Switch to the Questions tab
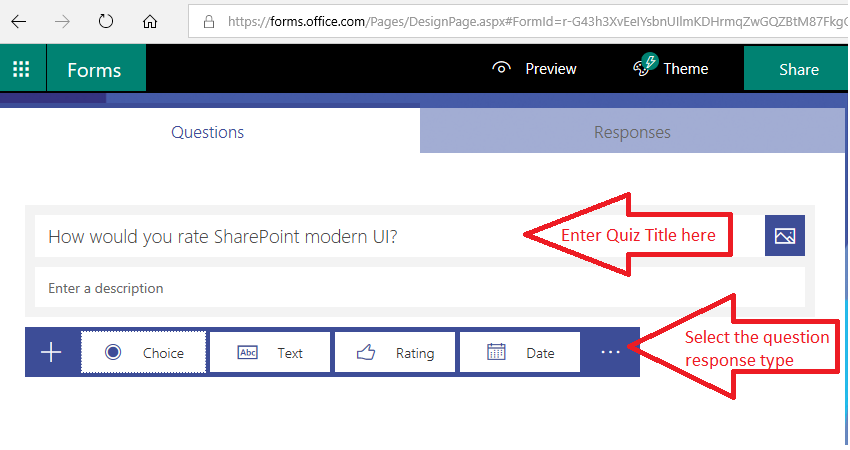Image resolution: width=850 pixels, height=450 pixels. coord(210,131)
